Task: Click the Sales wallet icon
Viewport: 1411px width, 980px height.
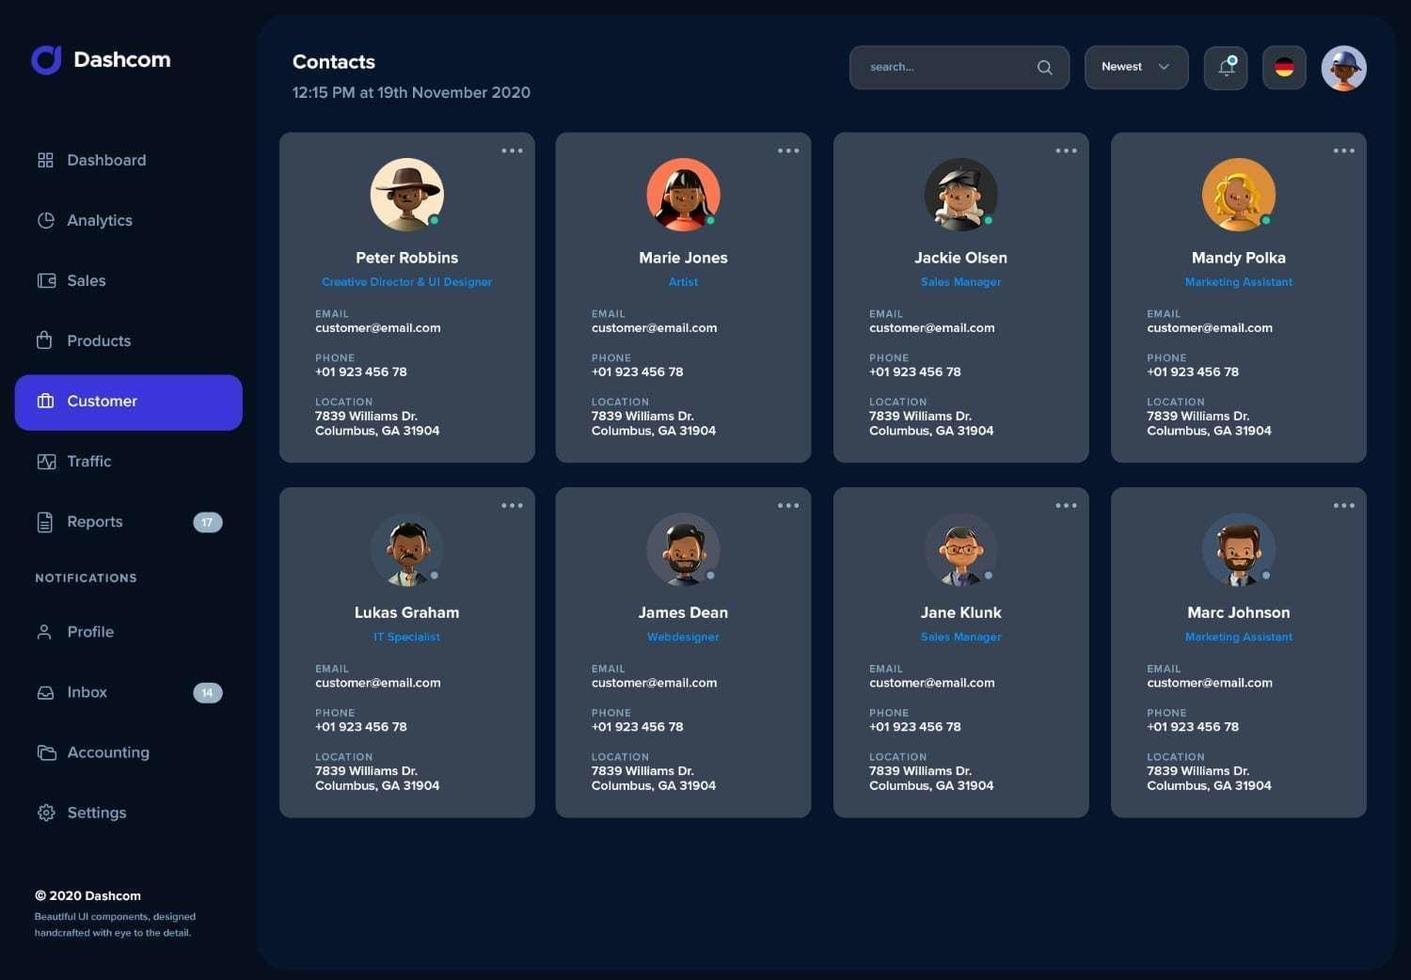Action: (x=46, y=281)
